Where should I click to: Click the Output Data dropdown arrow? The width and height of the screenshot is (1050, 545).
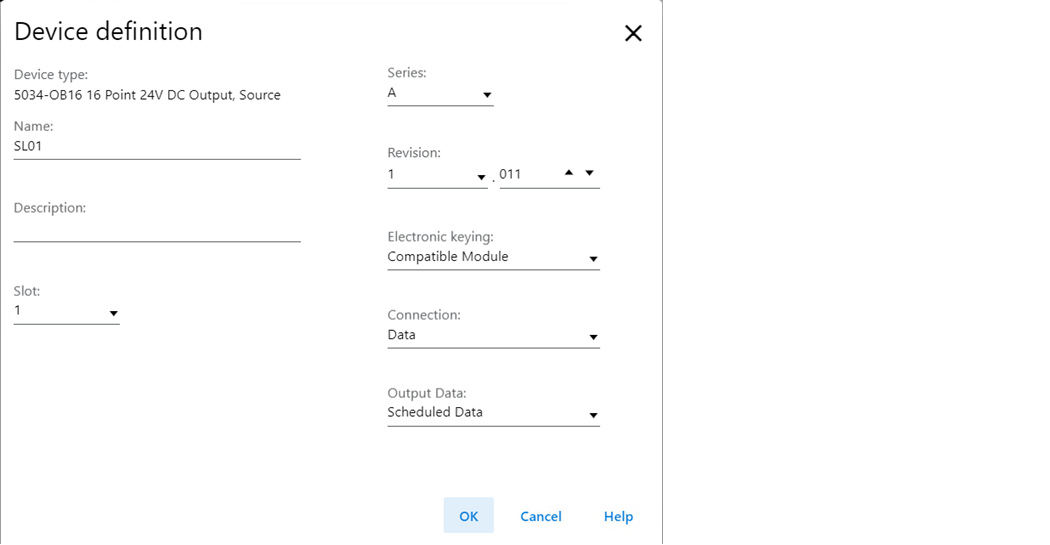pyautogui.click(x=593, y=416)
